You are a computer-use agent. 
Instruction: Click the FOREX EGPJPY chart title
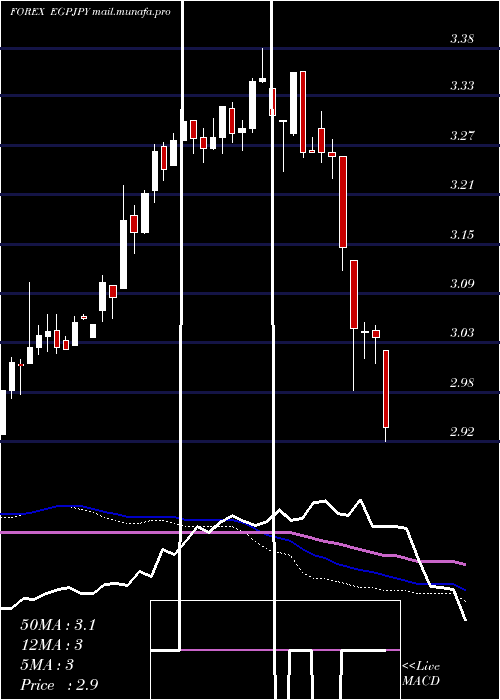click(91, 12)
